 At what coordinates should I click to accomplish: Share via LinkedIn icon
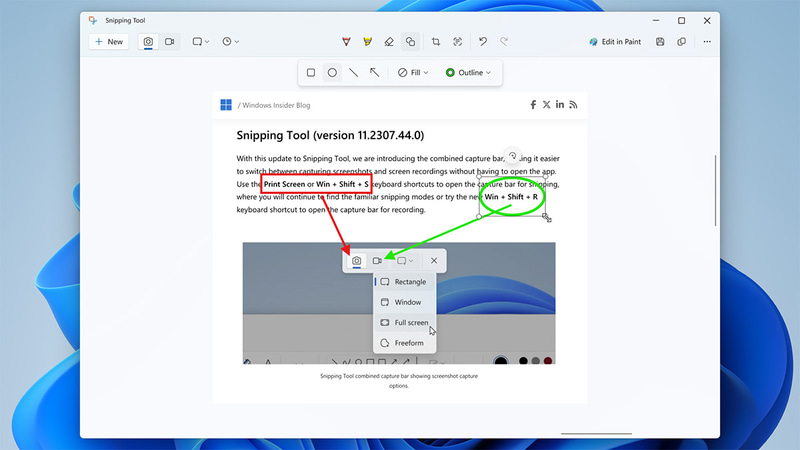(x=560, y=105)
